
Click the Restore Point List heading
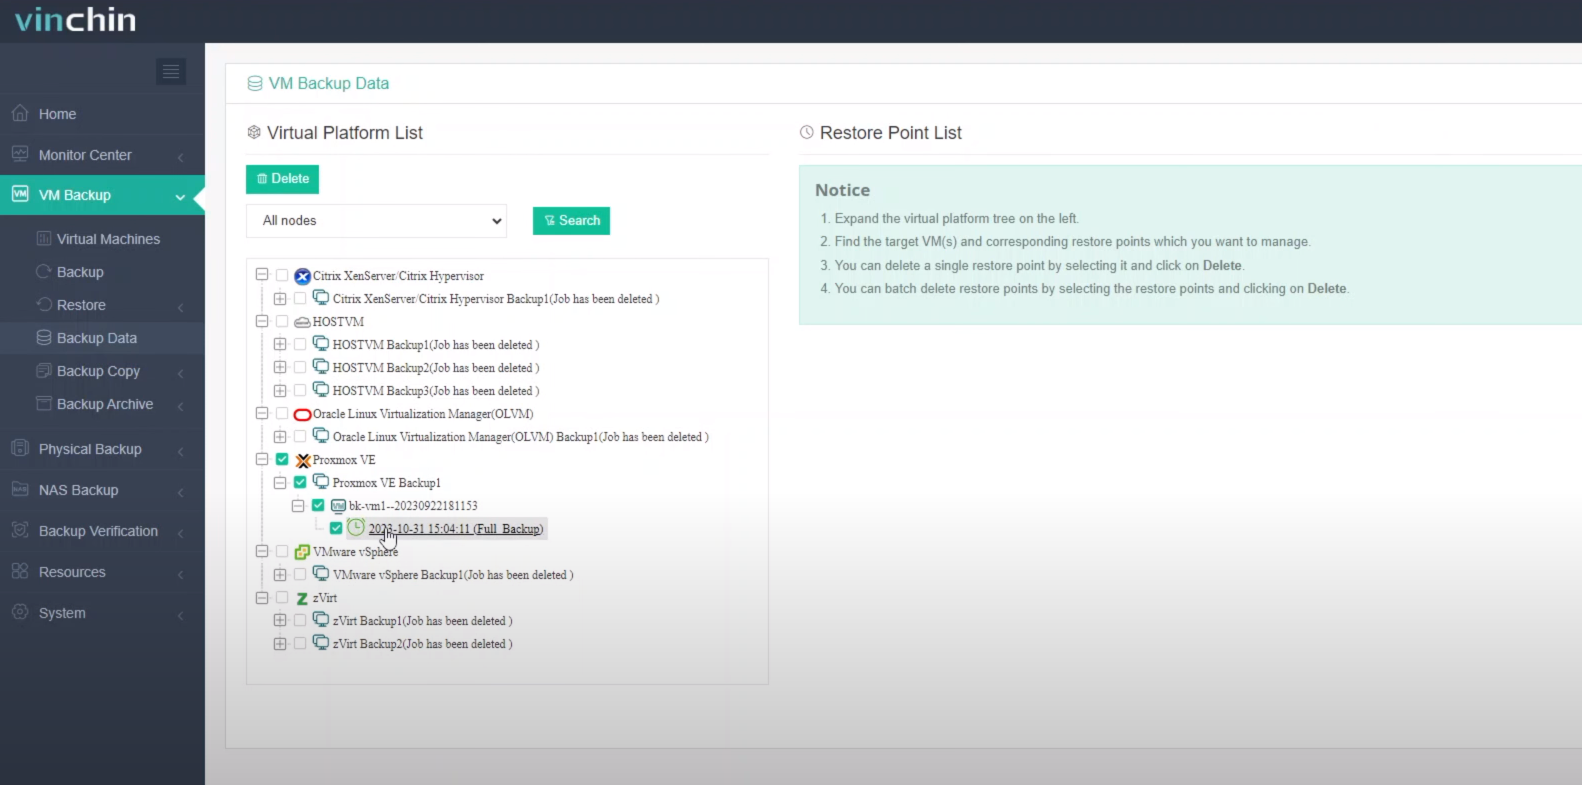point(890,133)
